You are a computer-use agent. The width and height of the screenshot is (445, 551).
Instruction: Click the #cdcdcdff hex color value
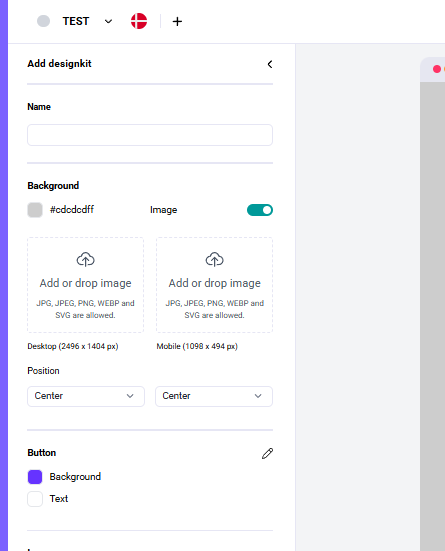[72, 209]
